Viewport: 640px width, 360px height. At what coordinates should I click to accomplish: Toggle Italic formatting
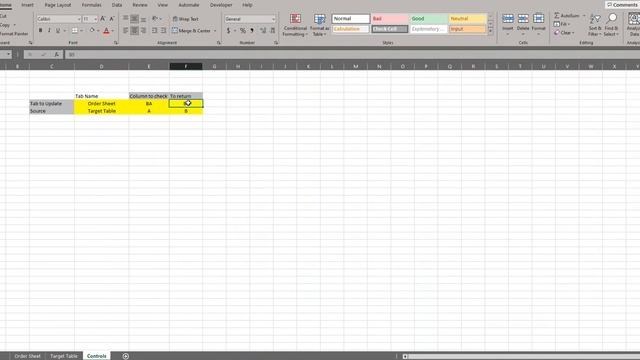coord(49,31)
